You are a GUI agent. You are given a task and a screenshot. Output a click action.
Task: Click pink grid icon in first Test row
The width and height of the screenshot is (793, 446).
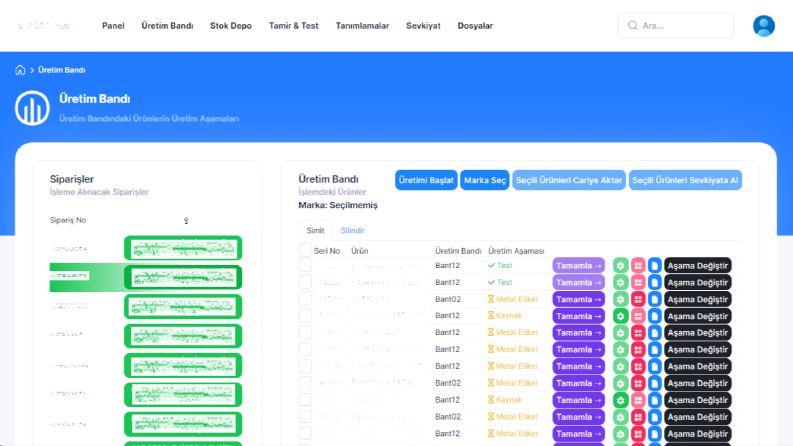pos(638,265)
